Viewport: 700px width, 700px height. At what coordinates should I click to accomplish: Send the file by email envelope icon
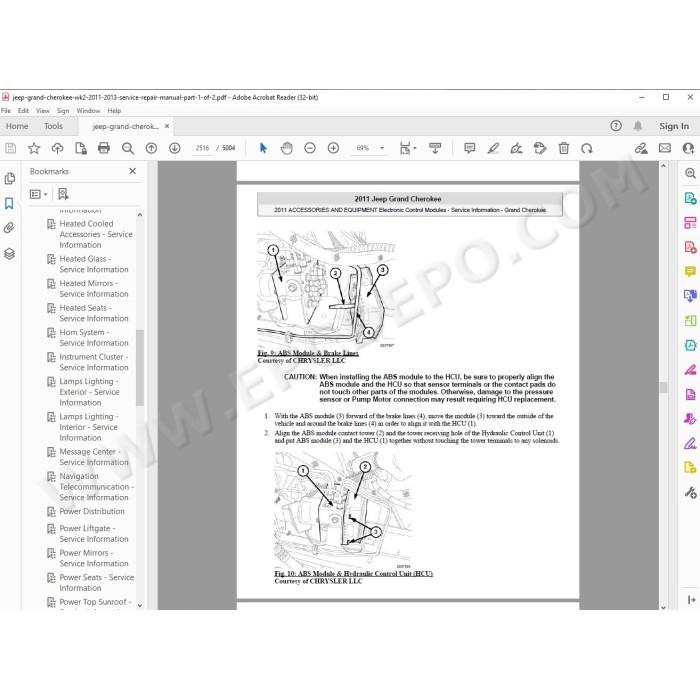click(x=665, y=148)
